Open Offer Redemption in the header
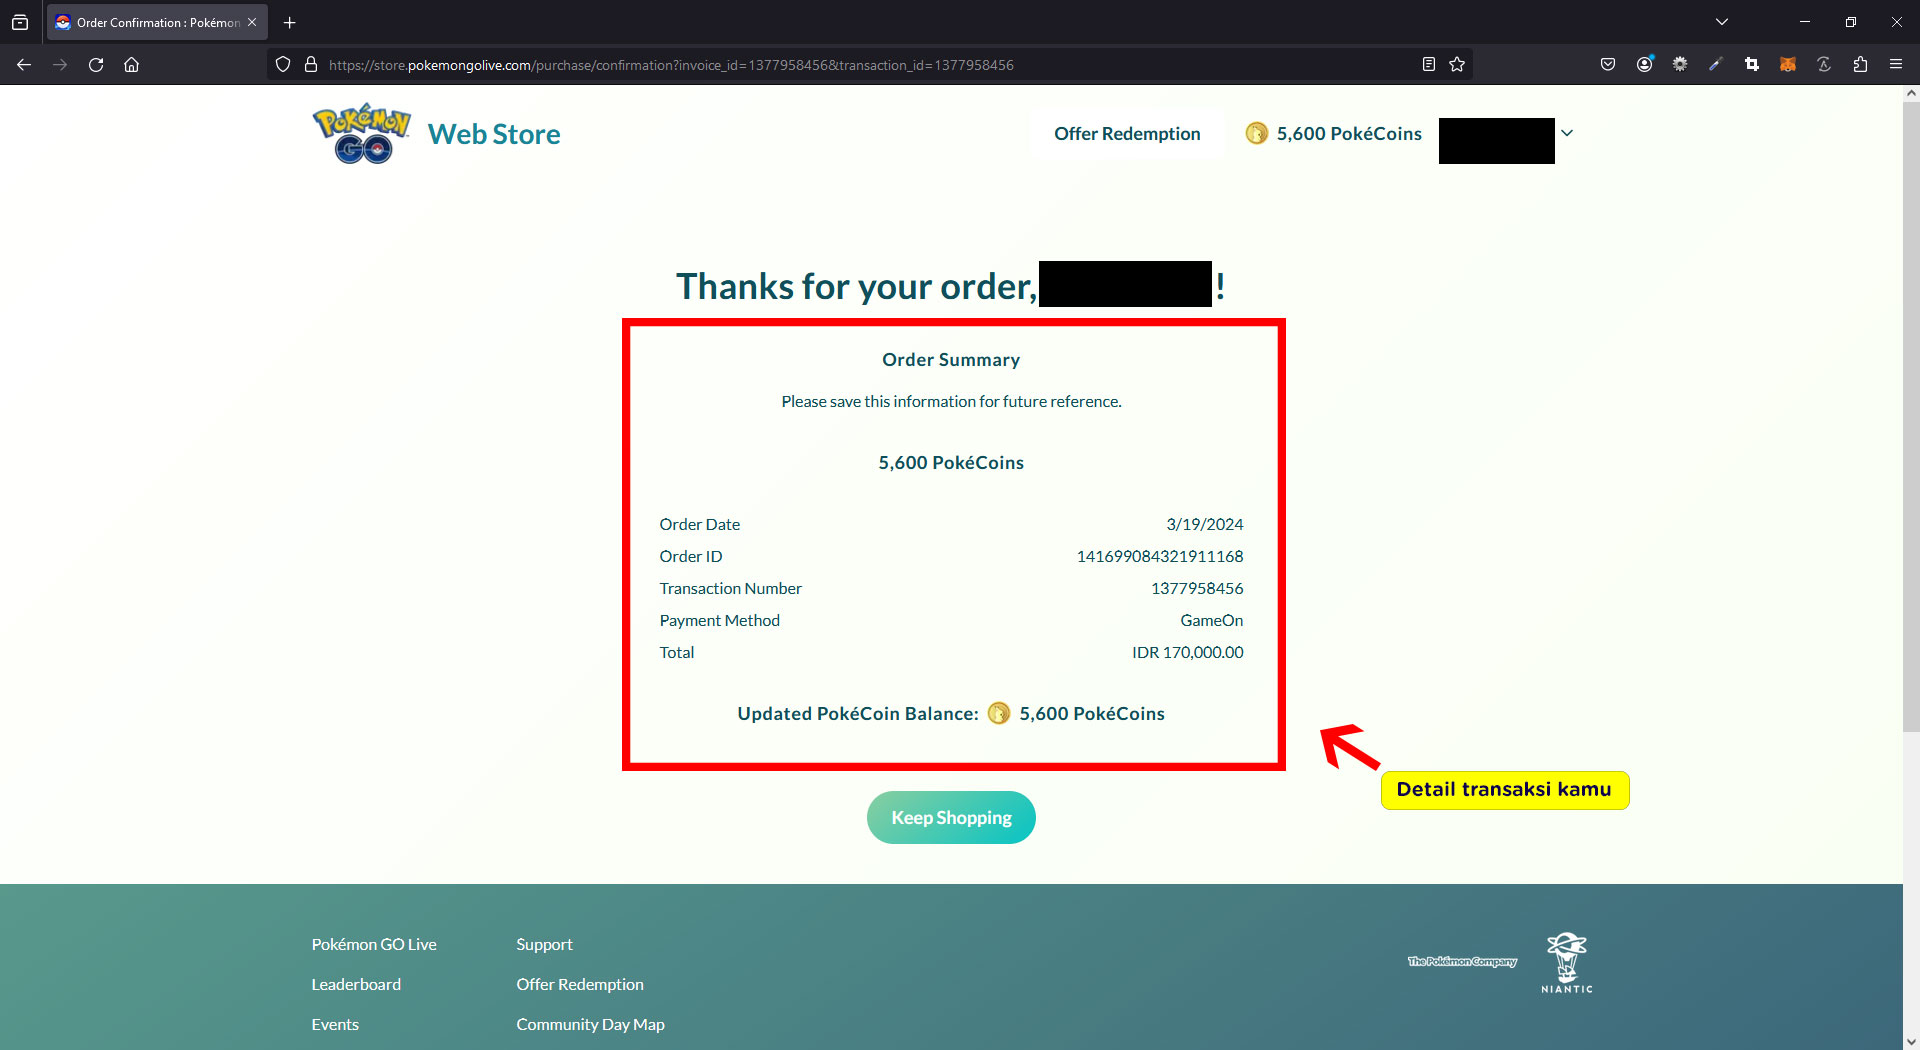 1127,134
